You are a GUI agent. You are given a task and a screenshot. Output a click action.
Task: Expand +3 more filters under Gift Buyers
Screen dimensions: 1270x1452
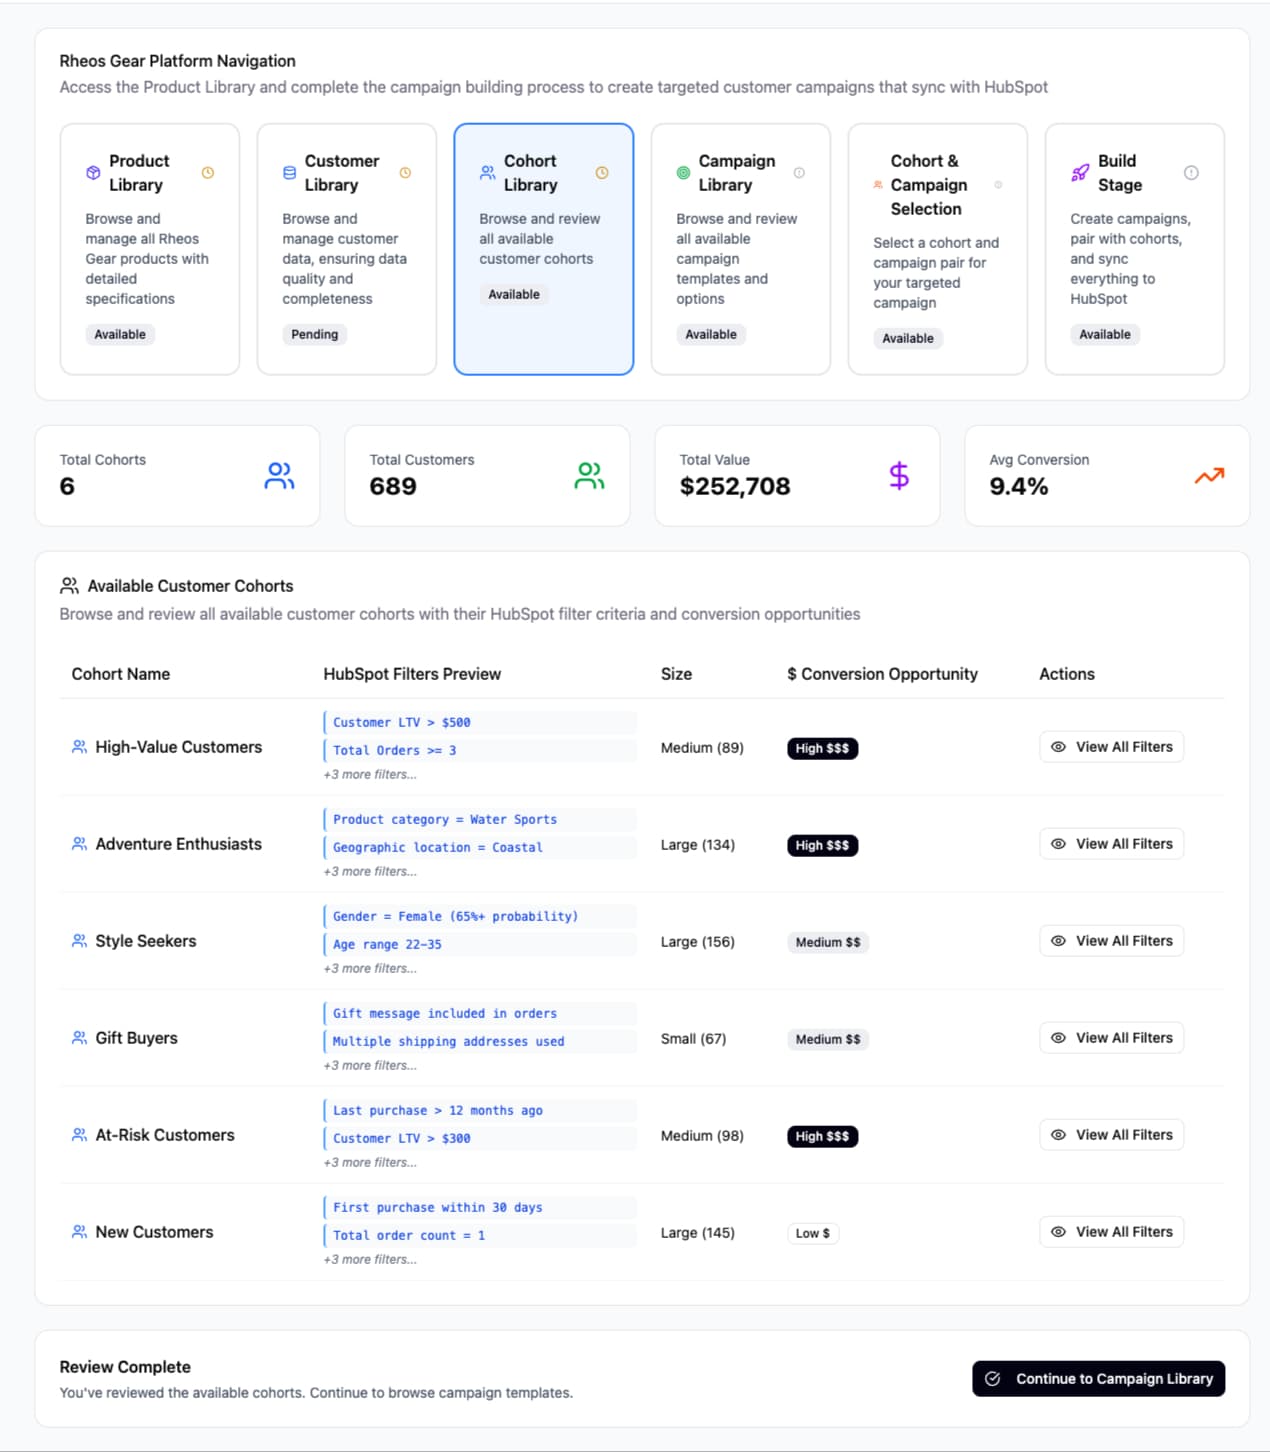(x=370, y=1066)
